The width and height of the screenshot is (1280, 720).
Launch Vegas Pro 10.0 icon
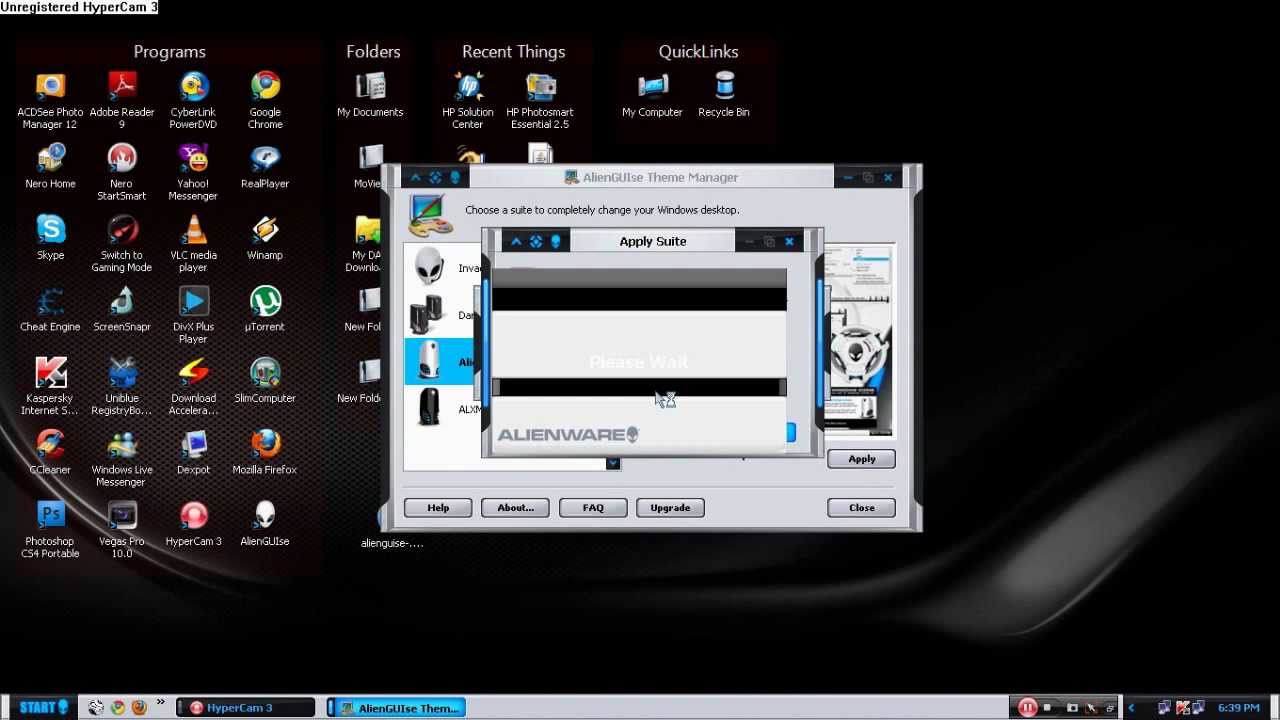pyautogui.click(x=122, y=530)
